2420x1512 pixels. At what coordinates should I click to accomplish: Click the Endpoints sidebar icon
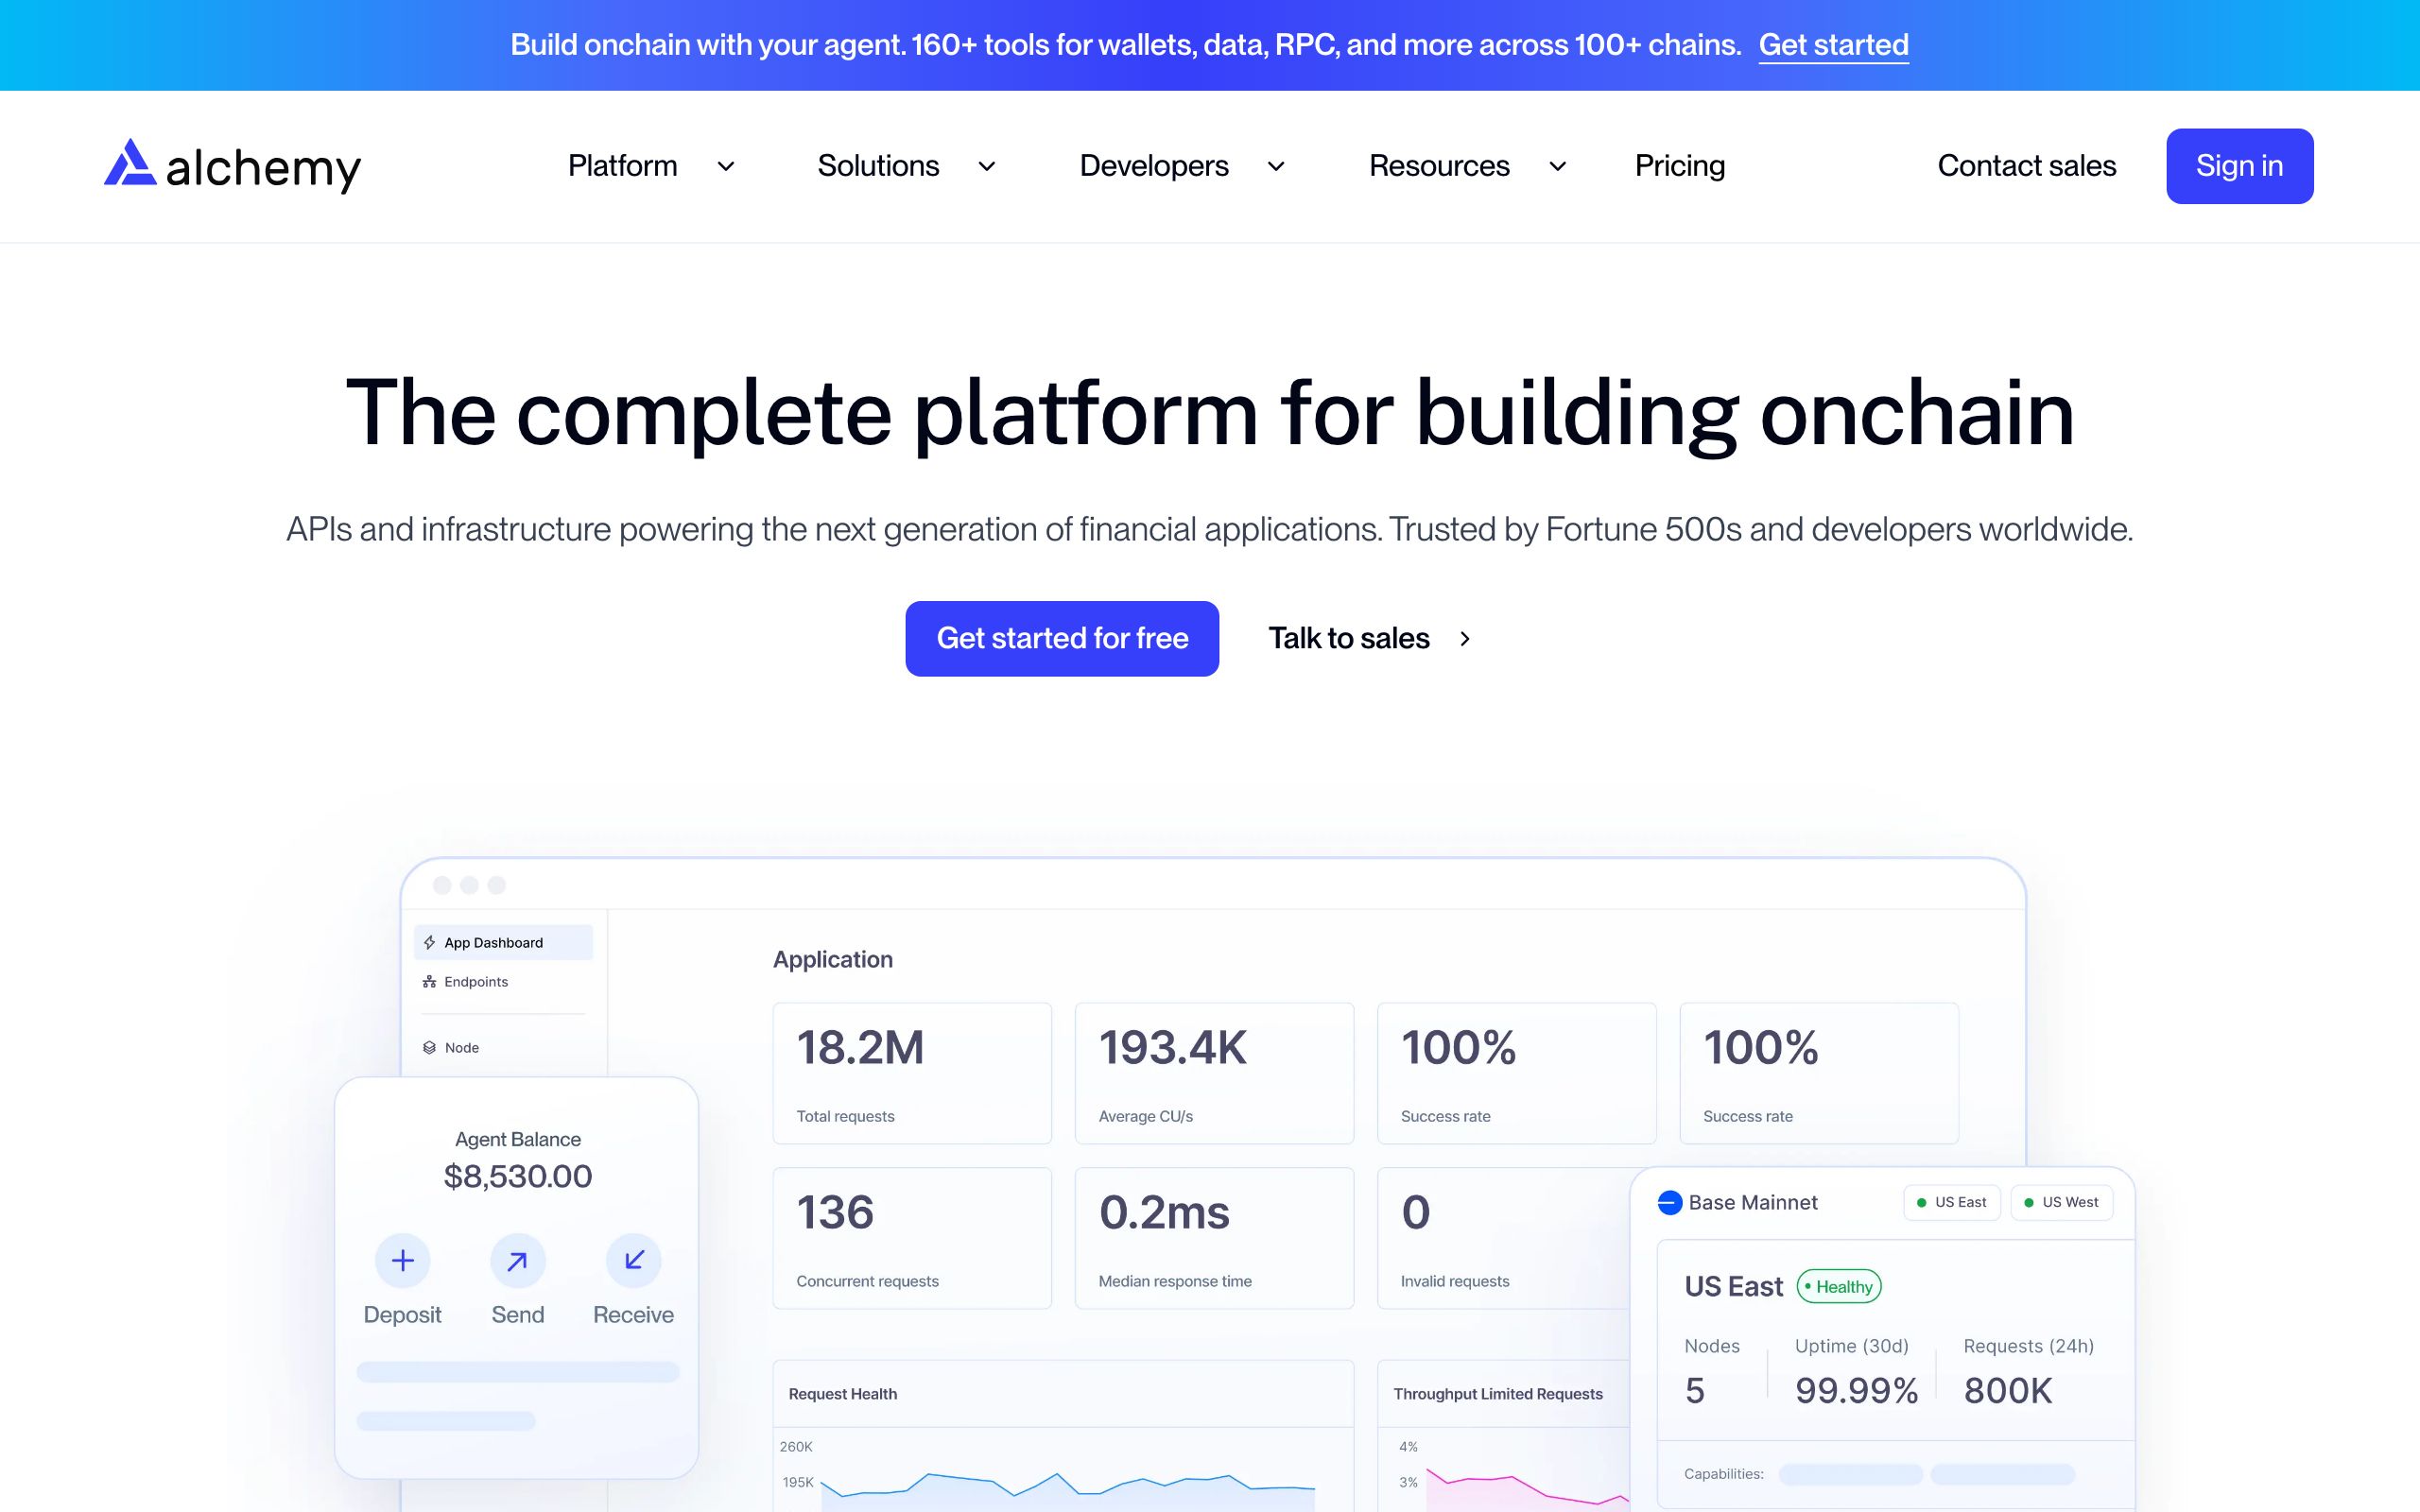click(x=429, y=982)
